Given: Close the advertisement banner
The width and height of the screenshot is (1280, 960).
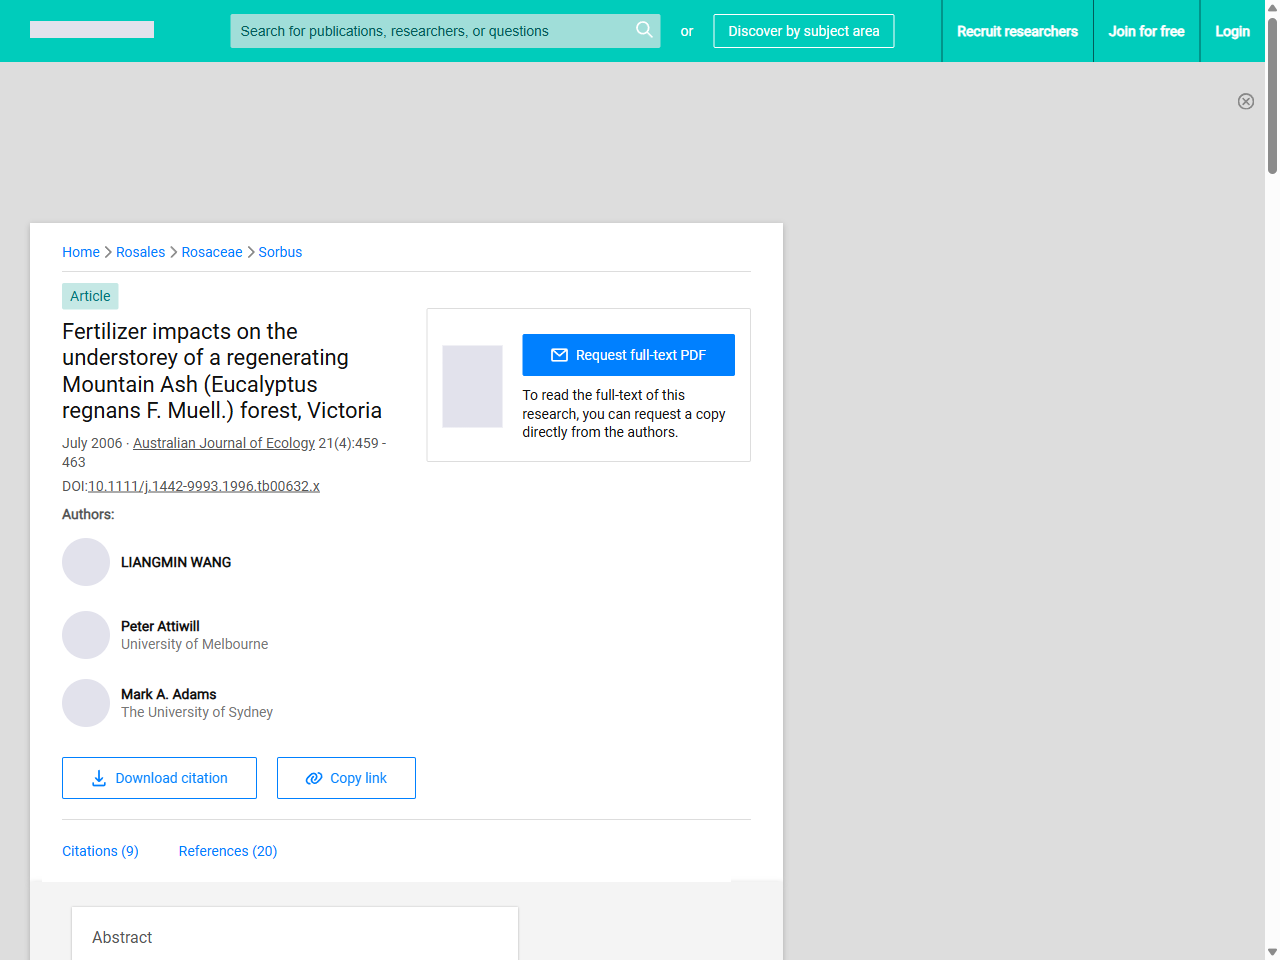Looking at the screenshot, I should (x=1245, y=101).
